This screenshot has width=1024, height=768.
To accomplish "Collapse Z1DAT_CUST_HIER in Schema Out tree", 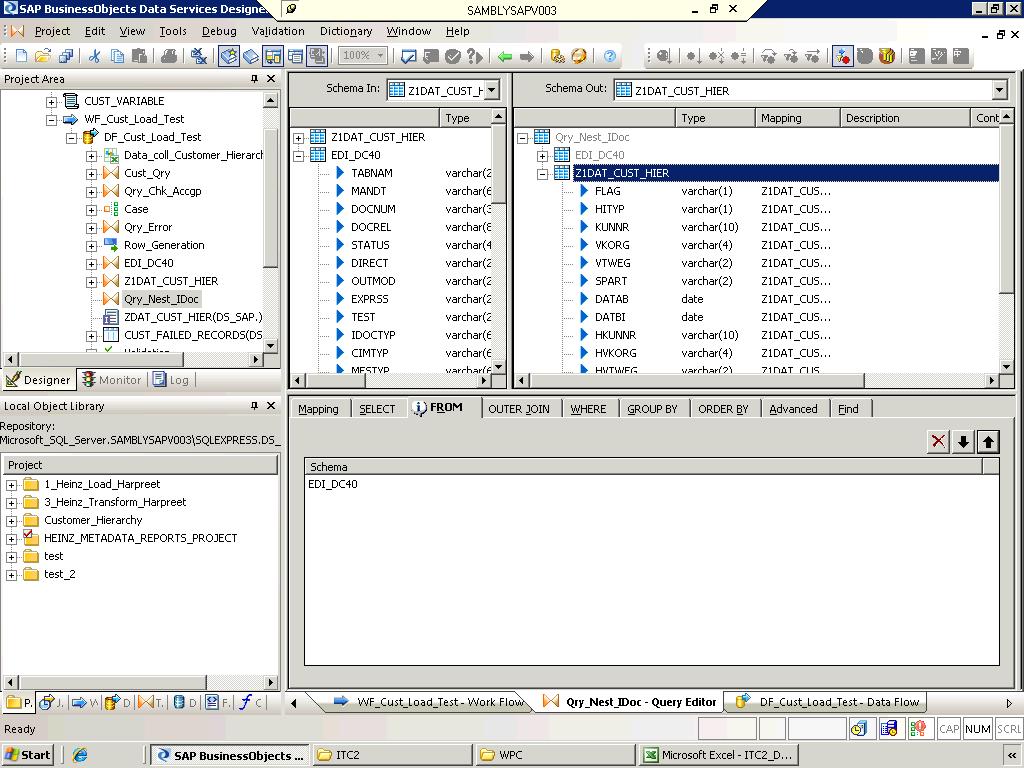I will [x=542, y=174].
